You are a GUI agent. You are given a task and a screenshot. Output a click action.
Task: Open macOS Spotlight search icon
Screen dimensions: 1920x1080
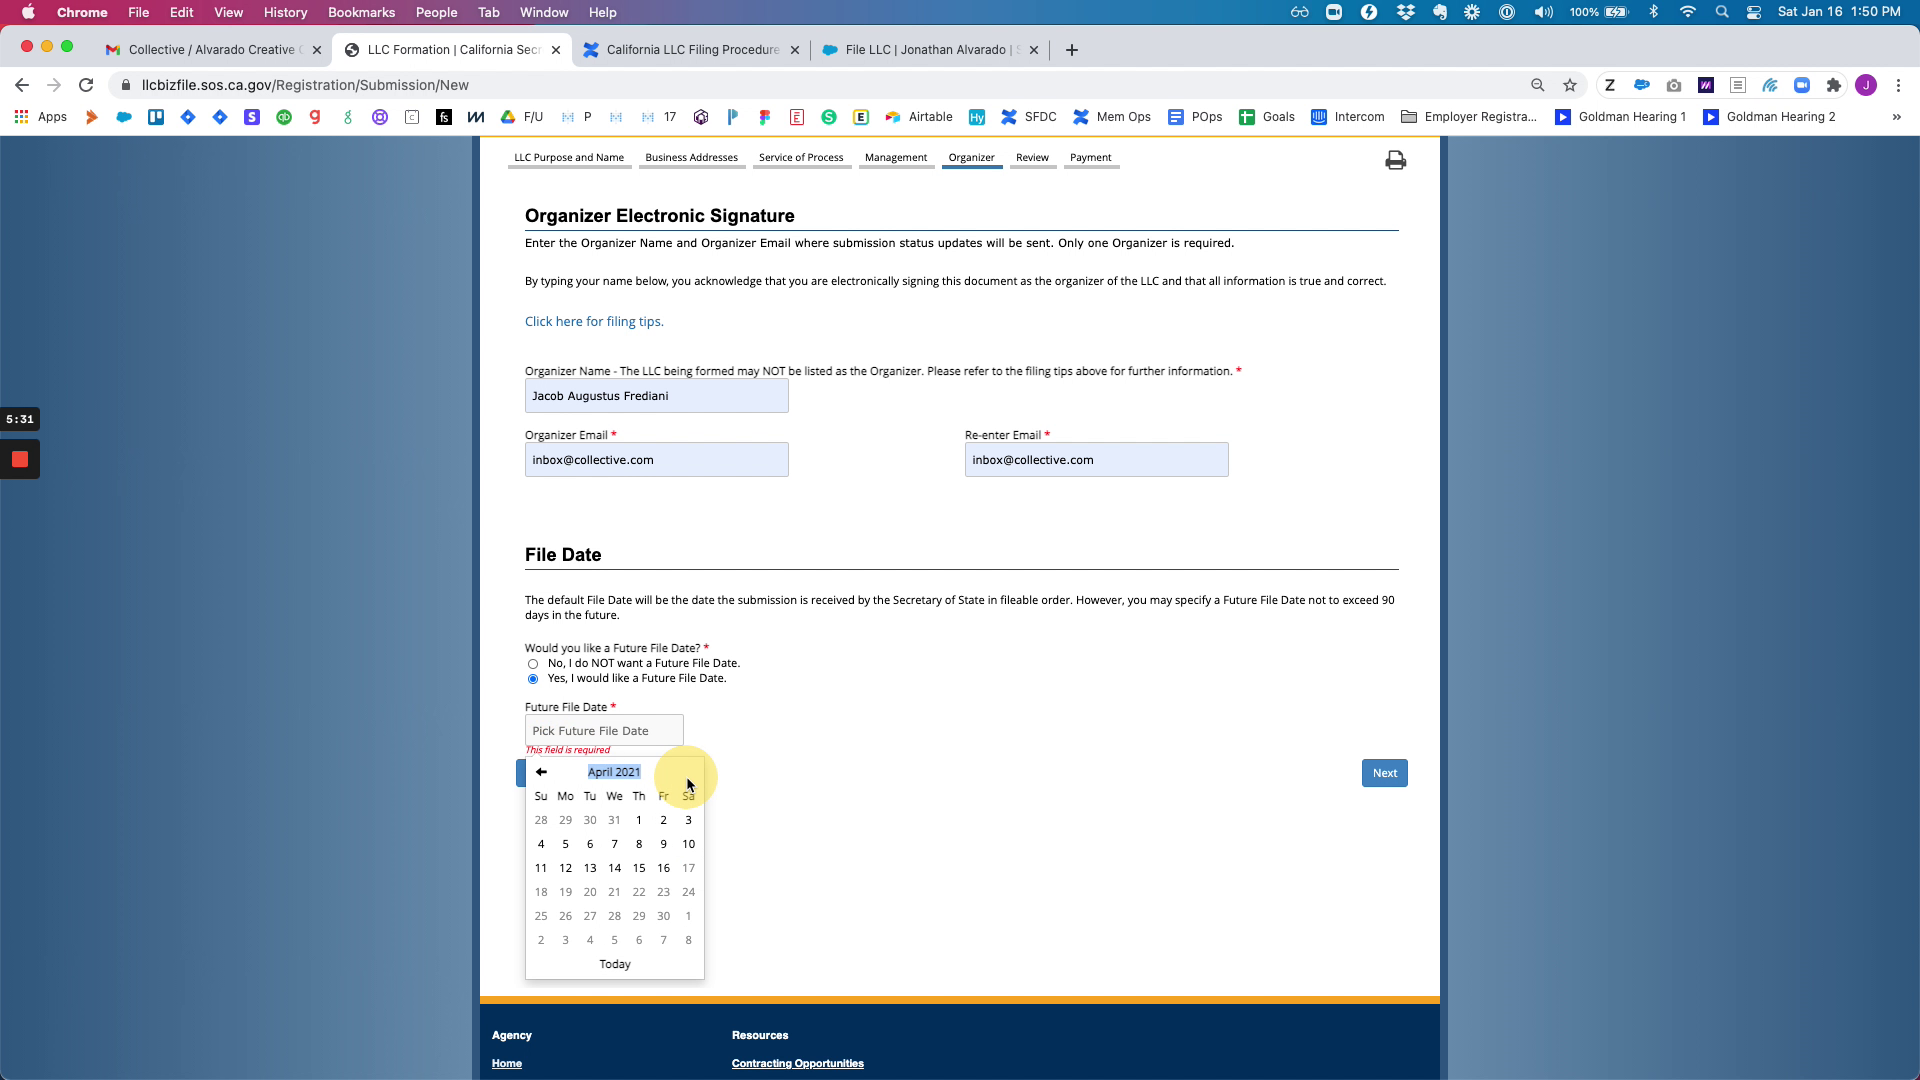point(1722,12)
